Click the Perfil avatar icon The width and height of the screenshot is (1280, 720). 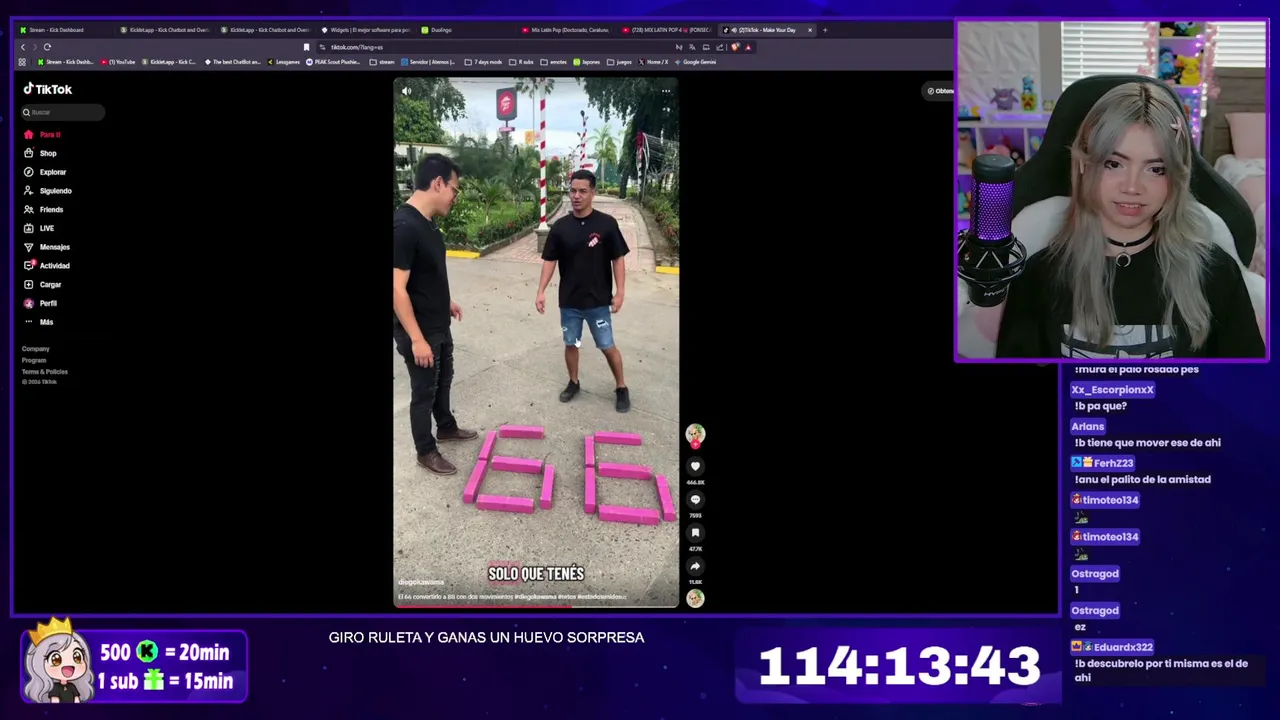pos(28,303)
